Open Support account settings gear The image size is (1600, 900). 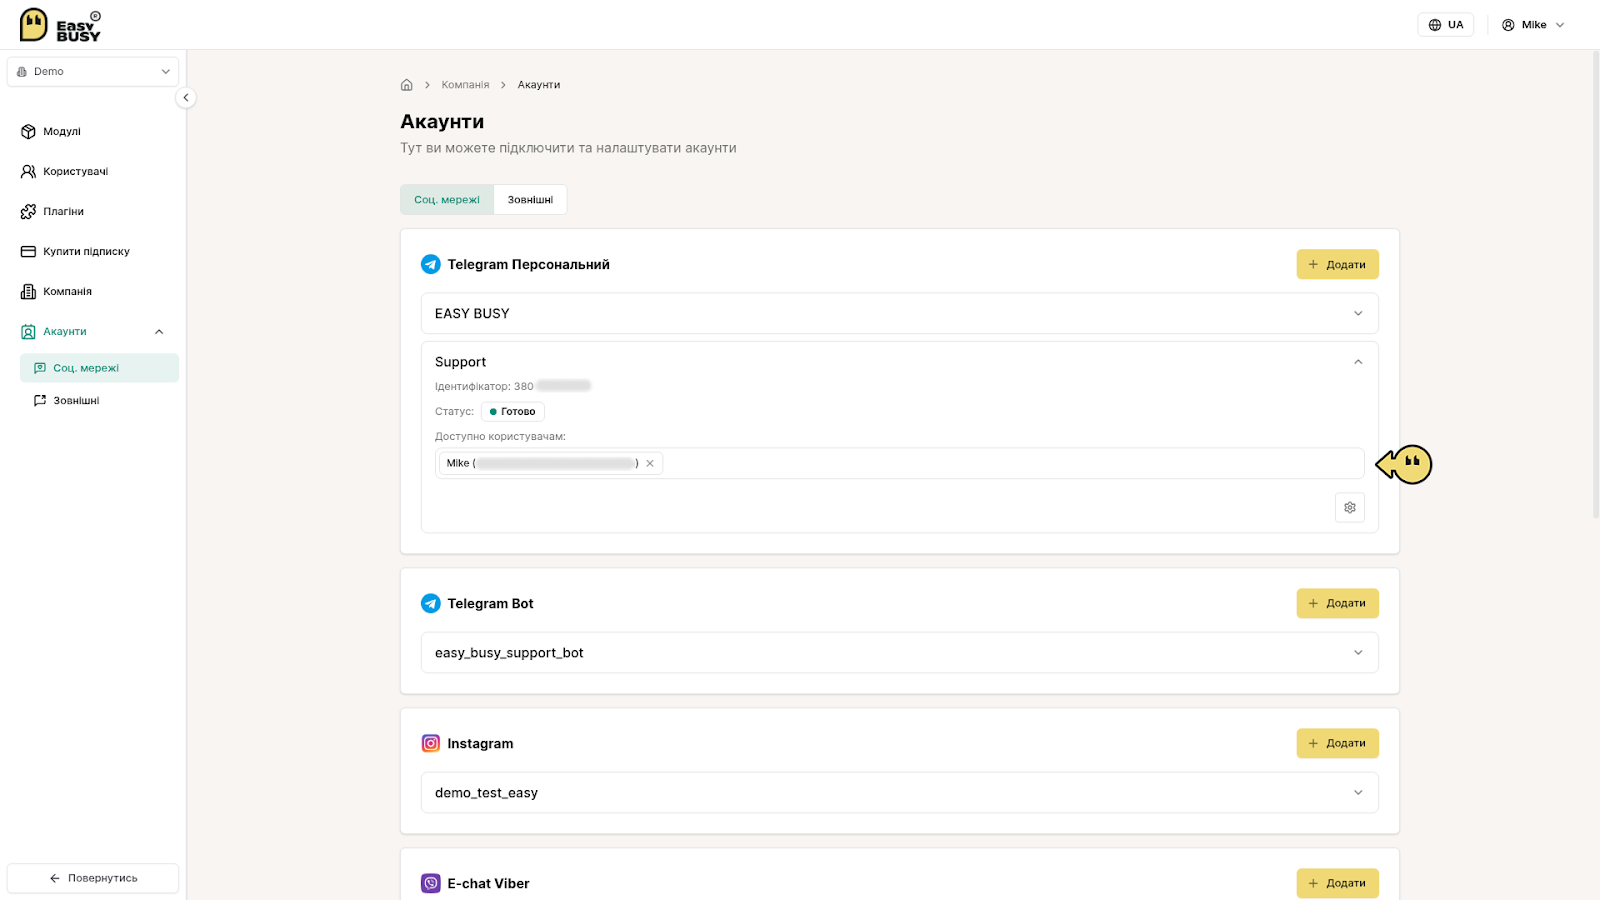click(1349, 507)
